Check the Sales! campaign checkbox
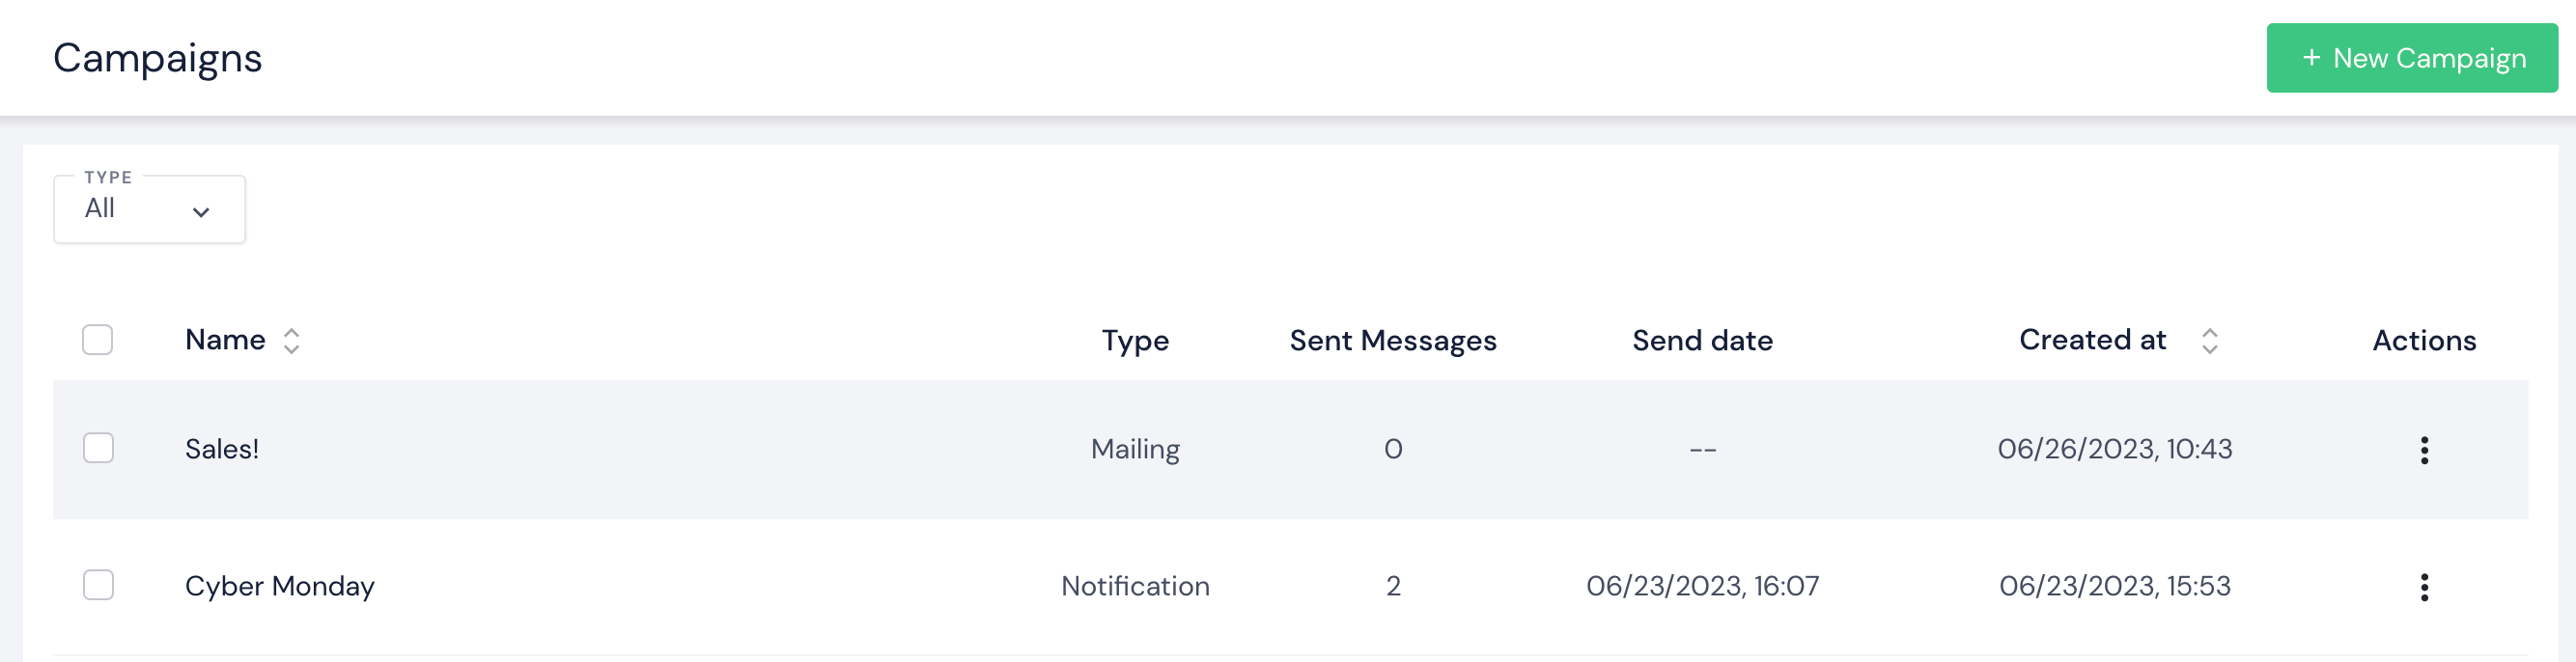 [98, 448]
